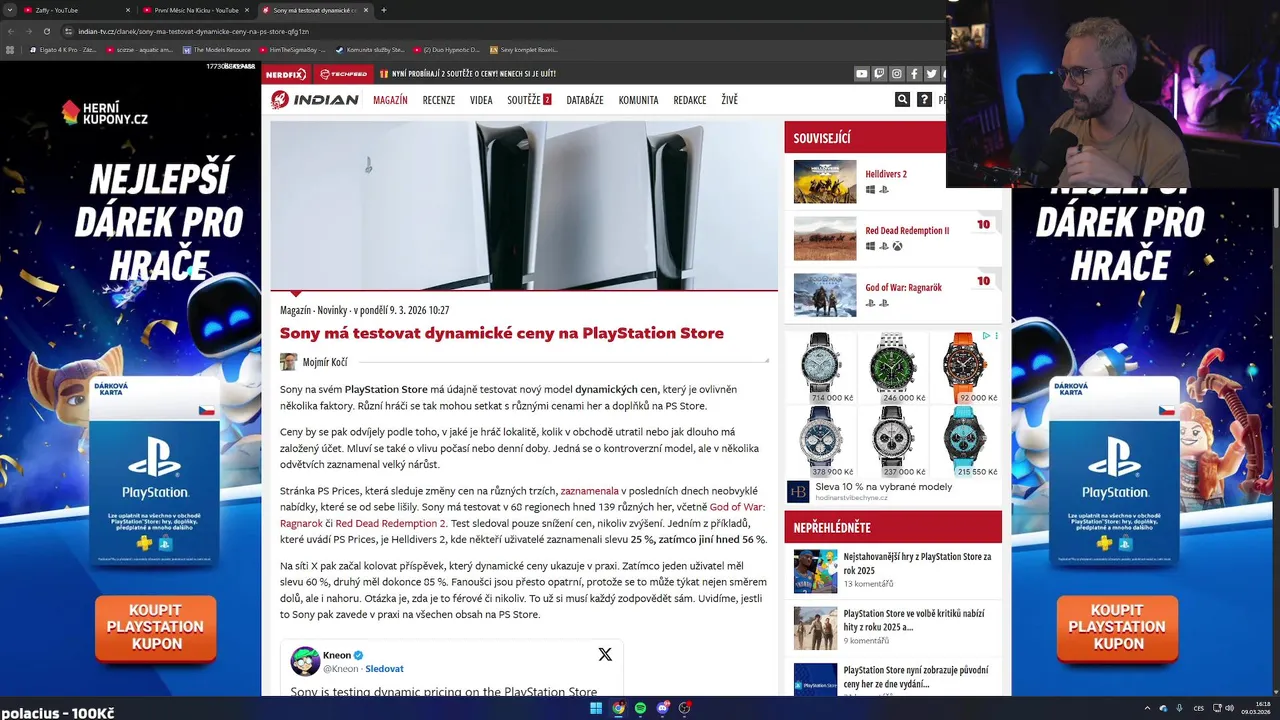Reload the page in browser
This screenshot has width=1280, height=720.
[x=46, y=31]
